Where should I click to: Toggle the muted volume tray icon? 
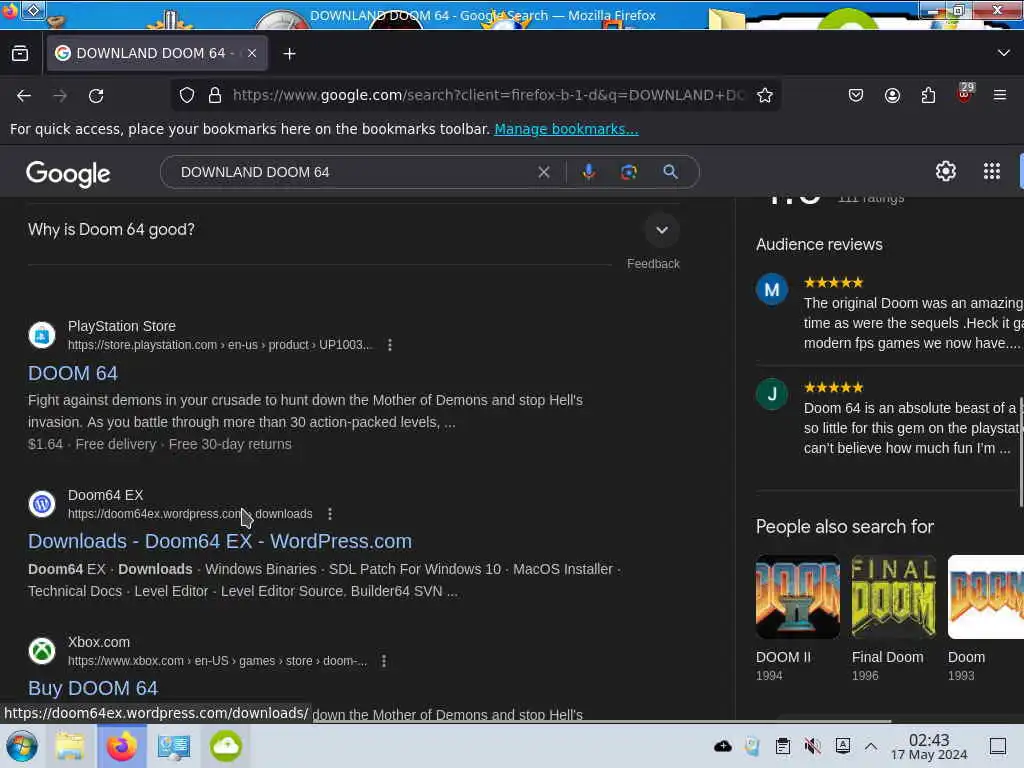812,746
